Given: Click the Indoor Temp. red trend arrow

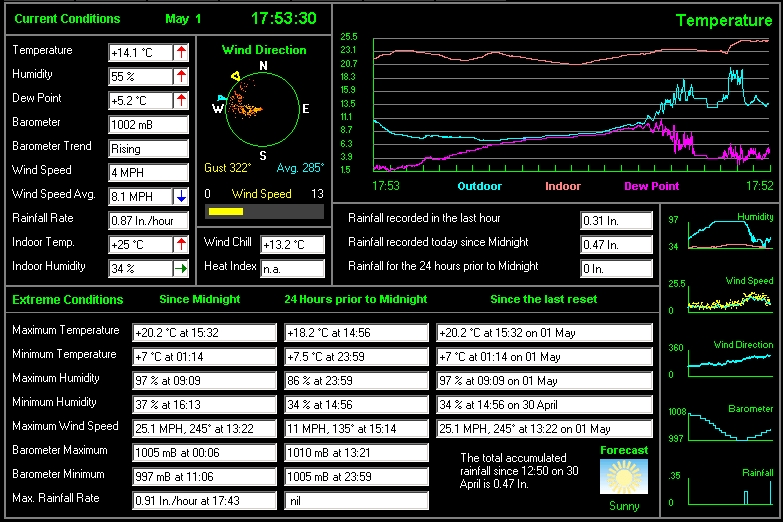Looking at the screenshot, I should click(x=181, y=245).
